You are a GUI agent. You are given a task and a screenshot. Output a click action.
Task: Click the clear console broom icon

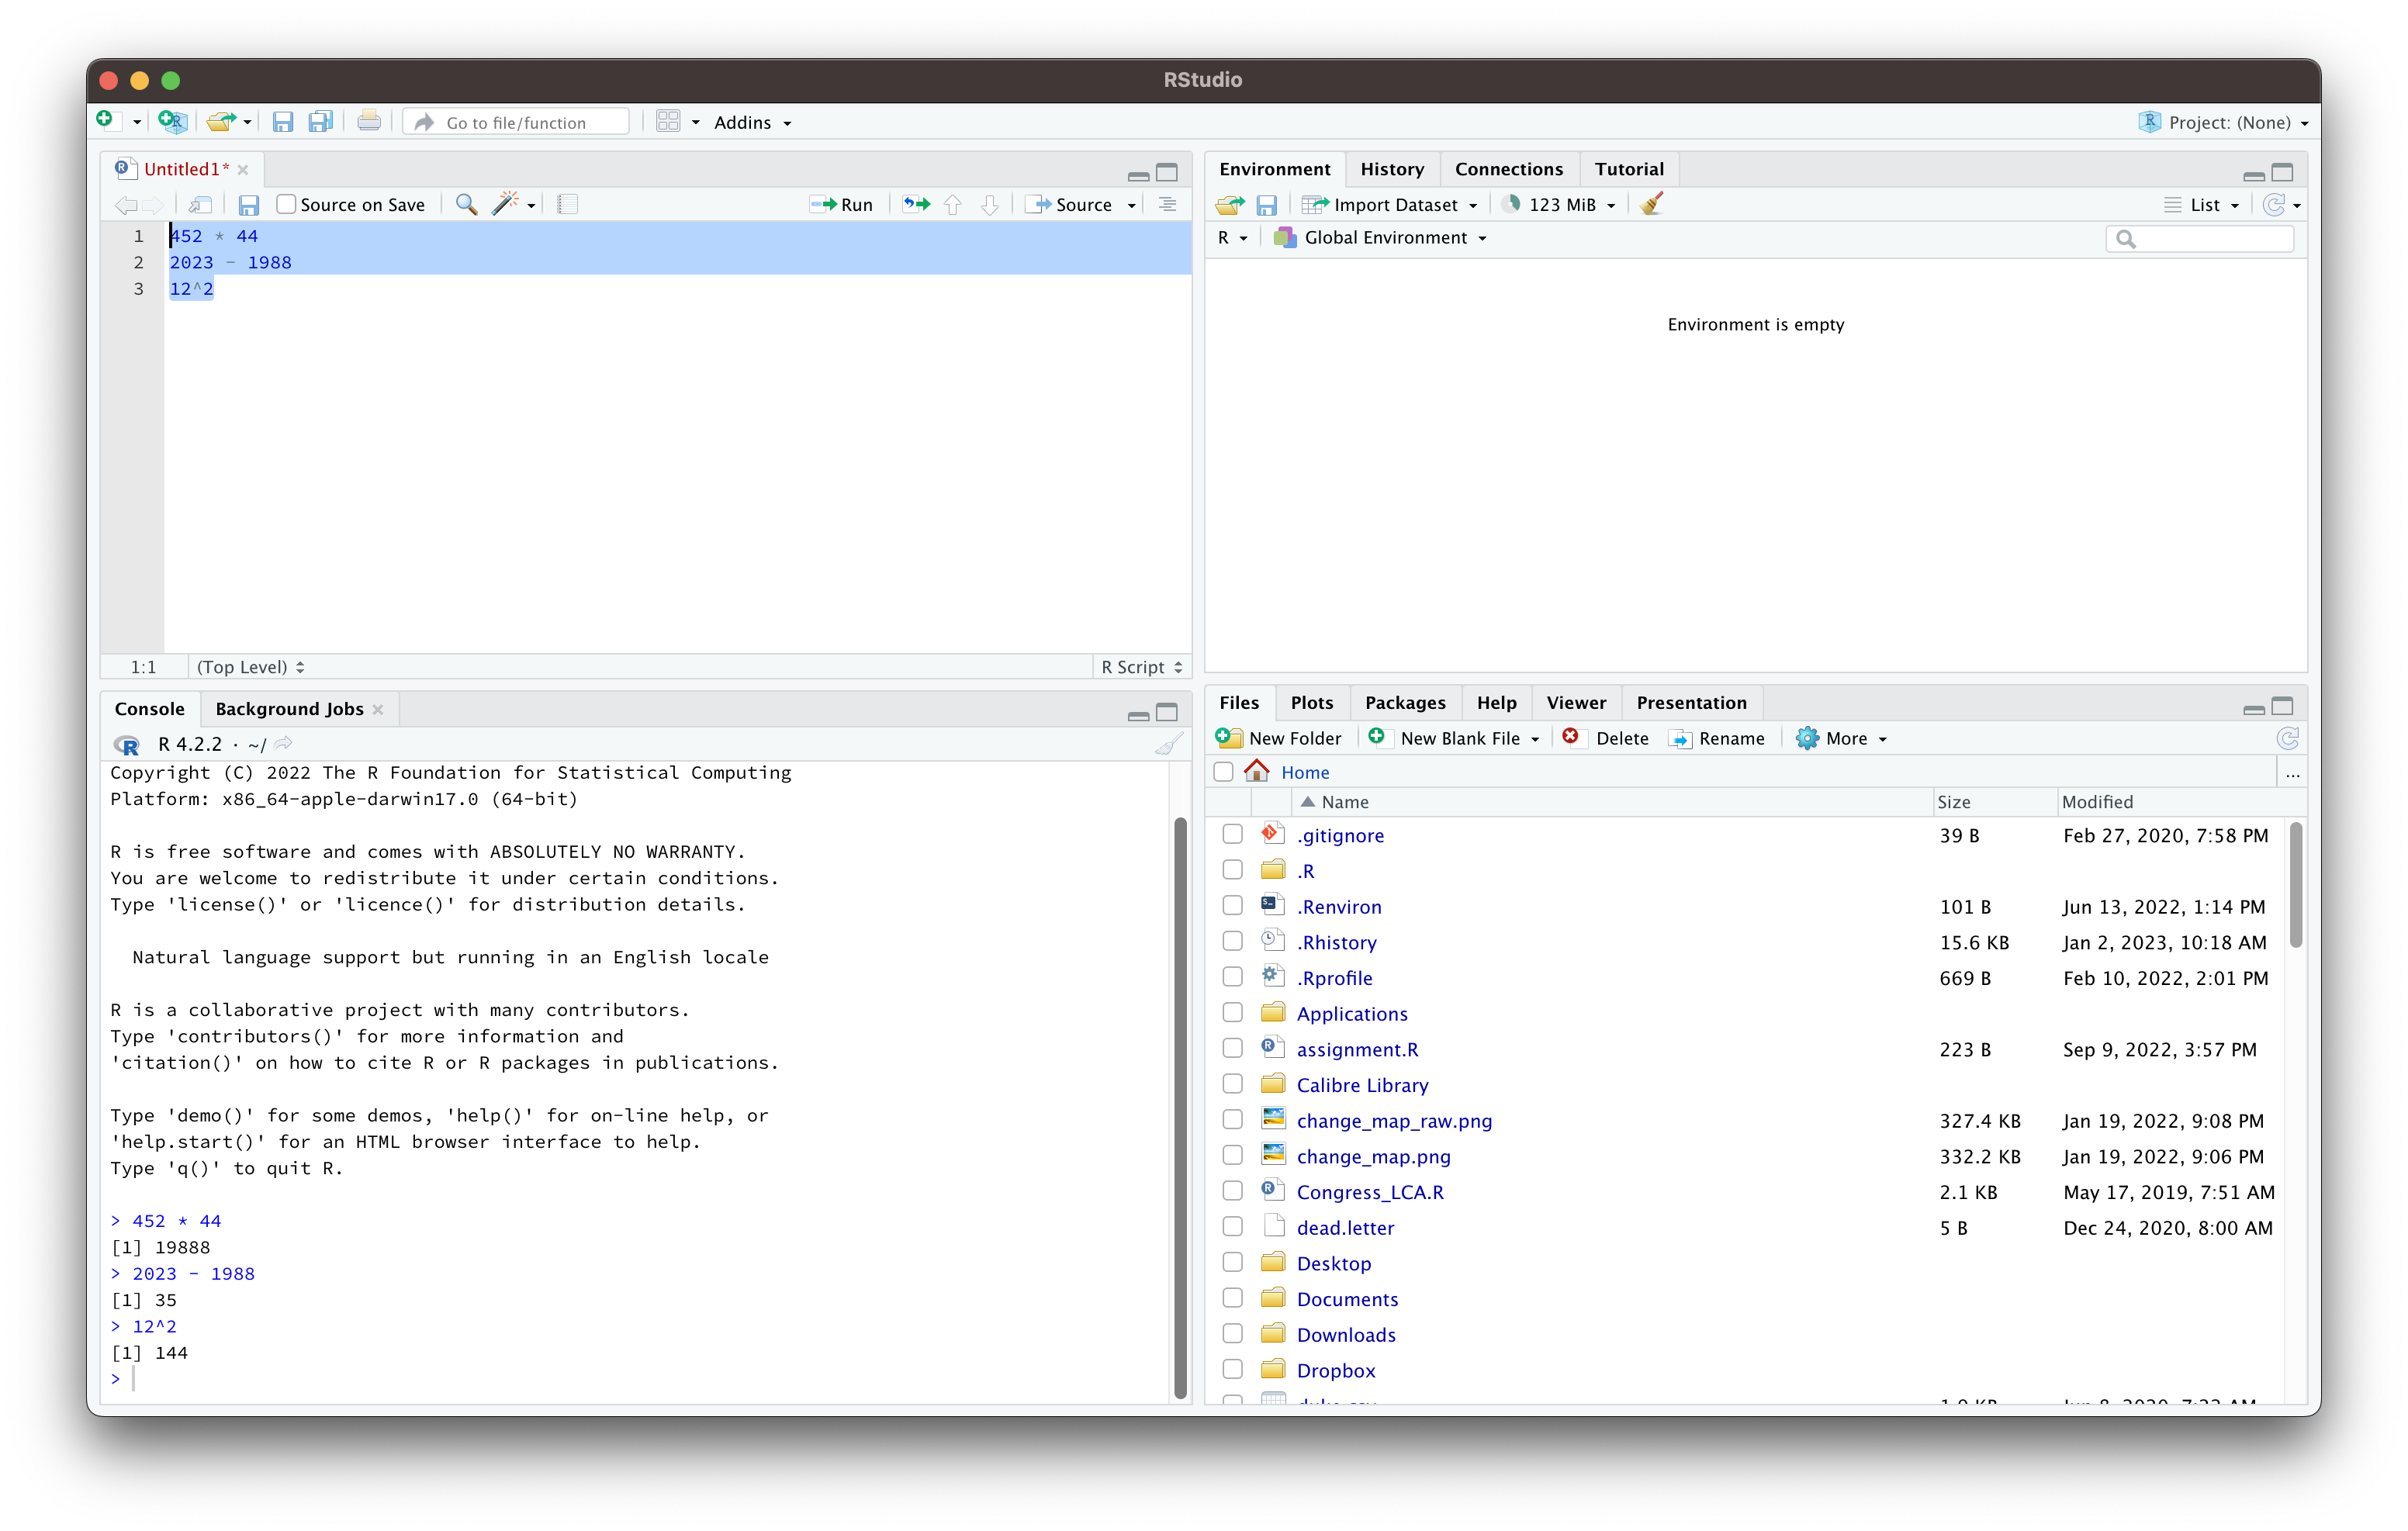[x=1167, y=744]
